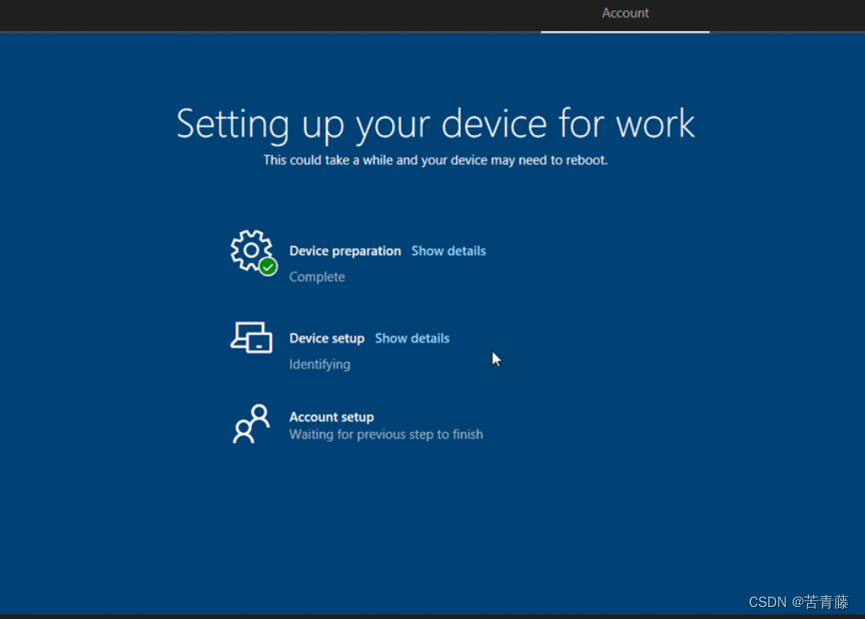Open Show details for Device setup
865x619 pixels.
pyautogui.click(x=412, y=338)
